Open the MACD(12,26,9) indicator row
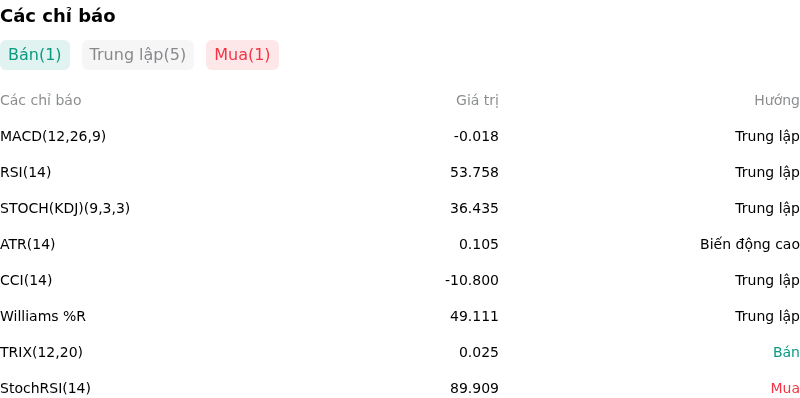 point(400,136)
